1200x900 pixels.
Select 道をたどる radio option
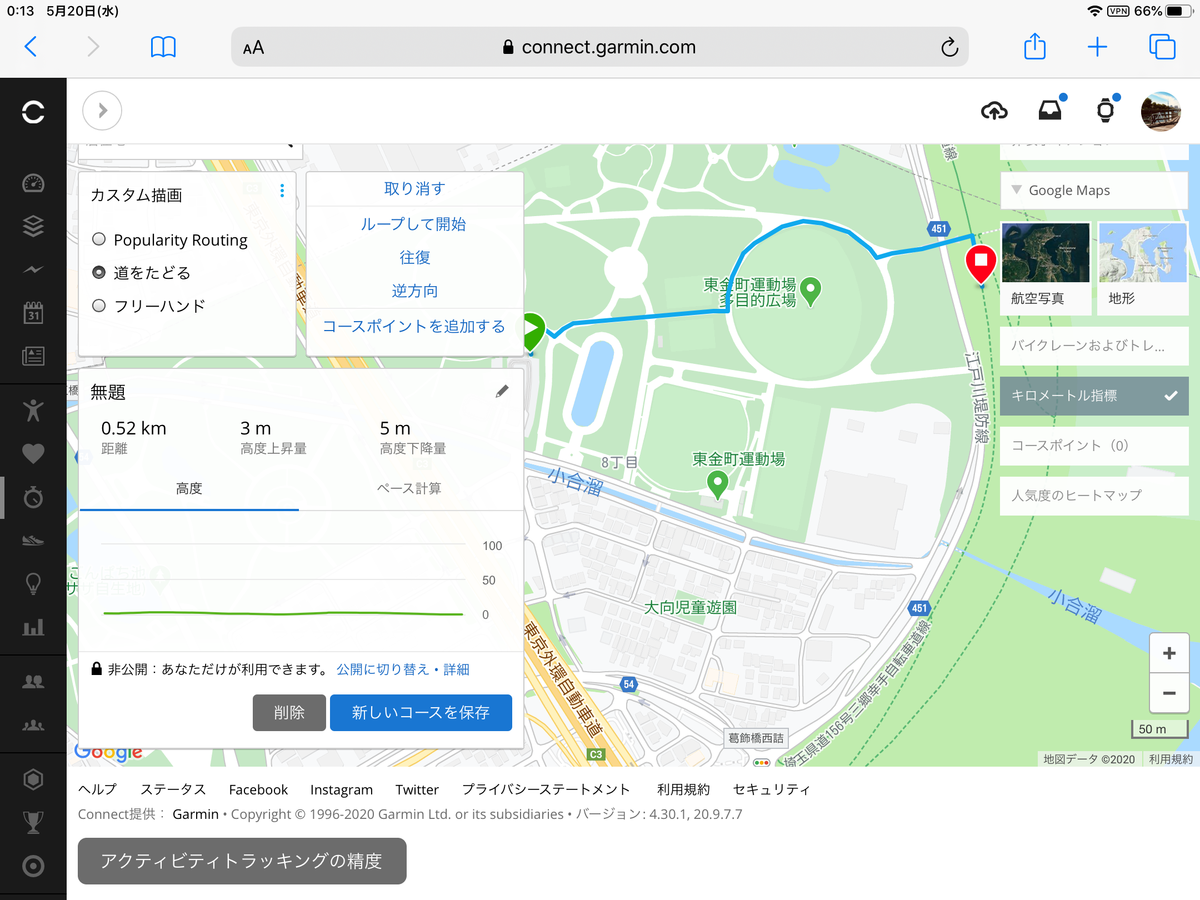click(98, 273)
